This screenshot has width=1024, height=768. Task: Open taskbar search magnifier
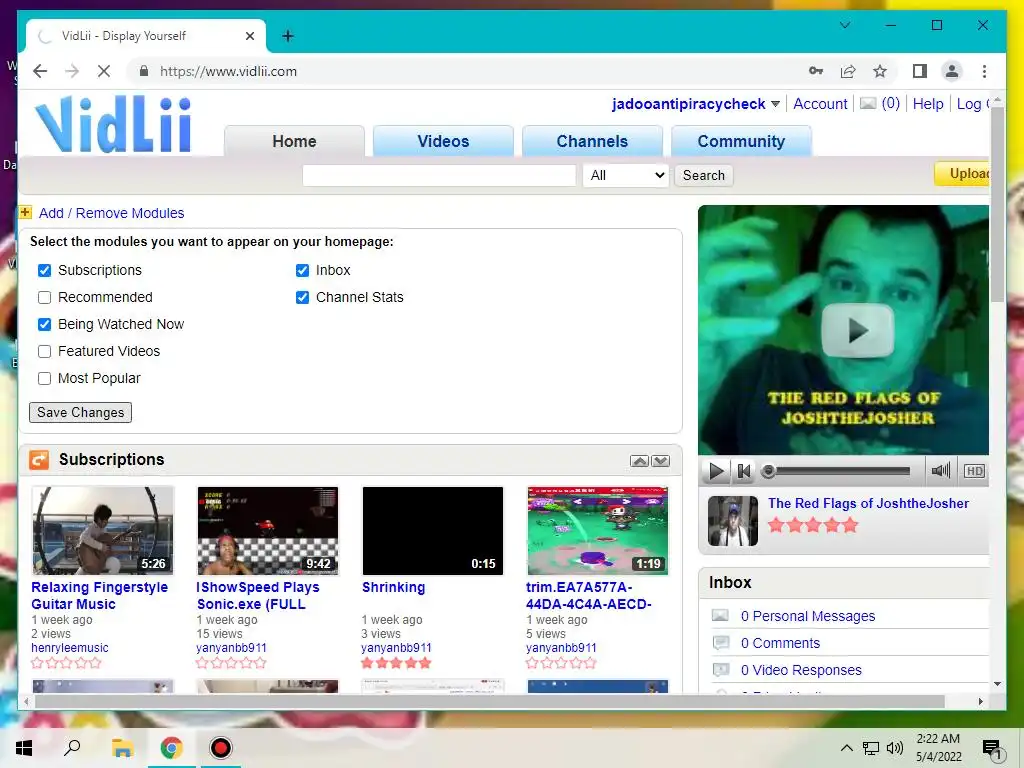[72, 748]
